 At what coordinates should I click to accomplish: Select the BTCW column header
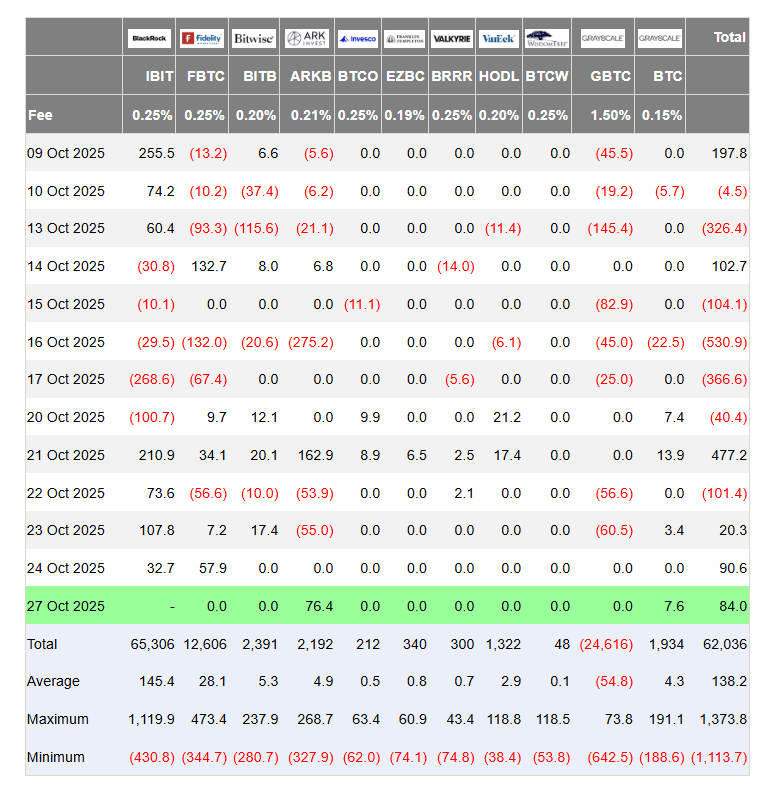tap(547, 76)
